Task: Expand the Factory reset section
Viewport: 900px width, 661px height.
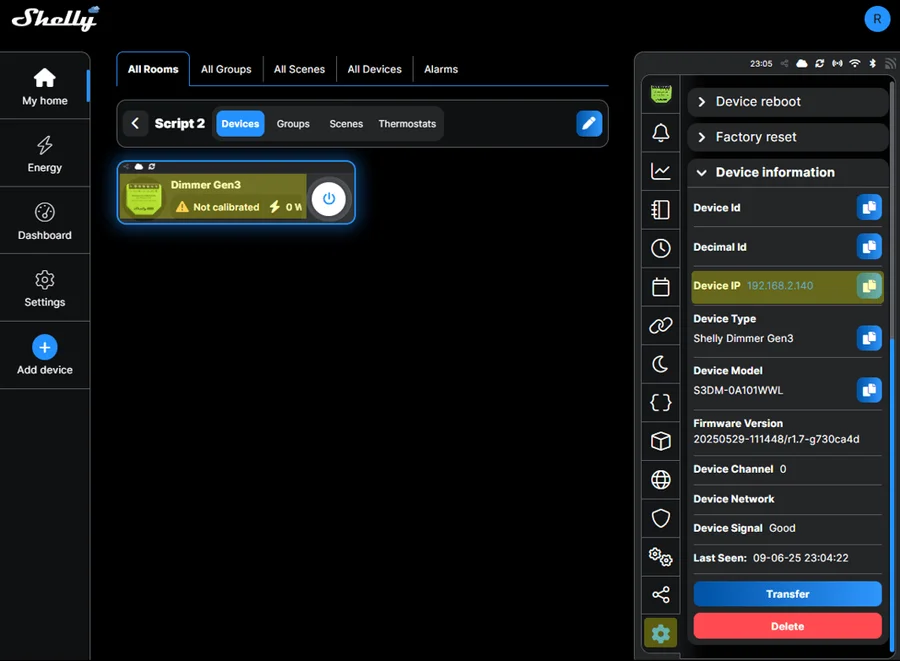Action: 787,137
